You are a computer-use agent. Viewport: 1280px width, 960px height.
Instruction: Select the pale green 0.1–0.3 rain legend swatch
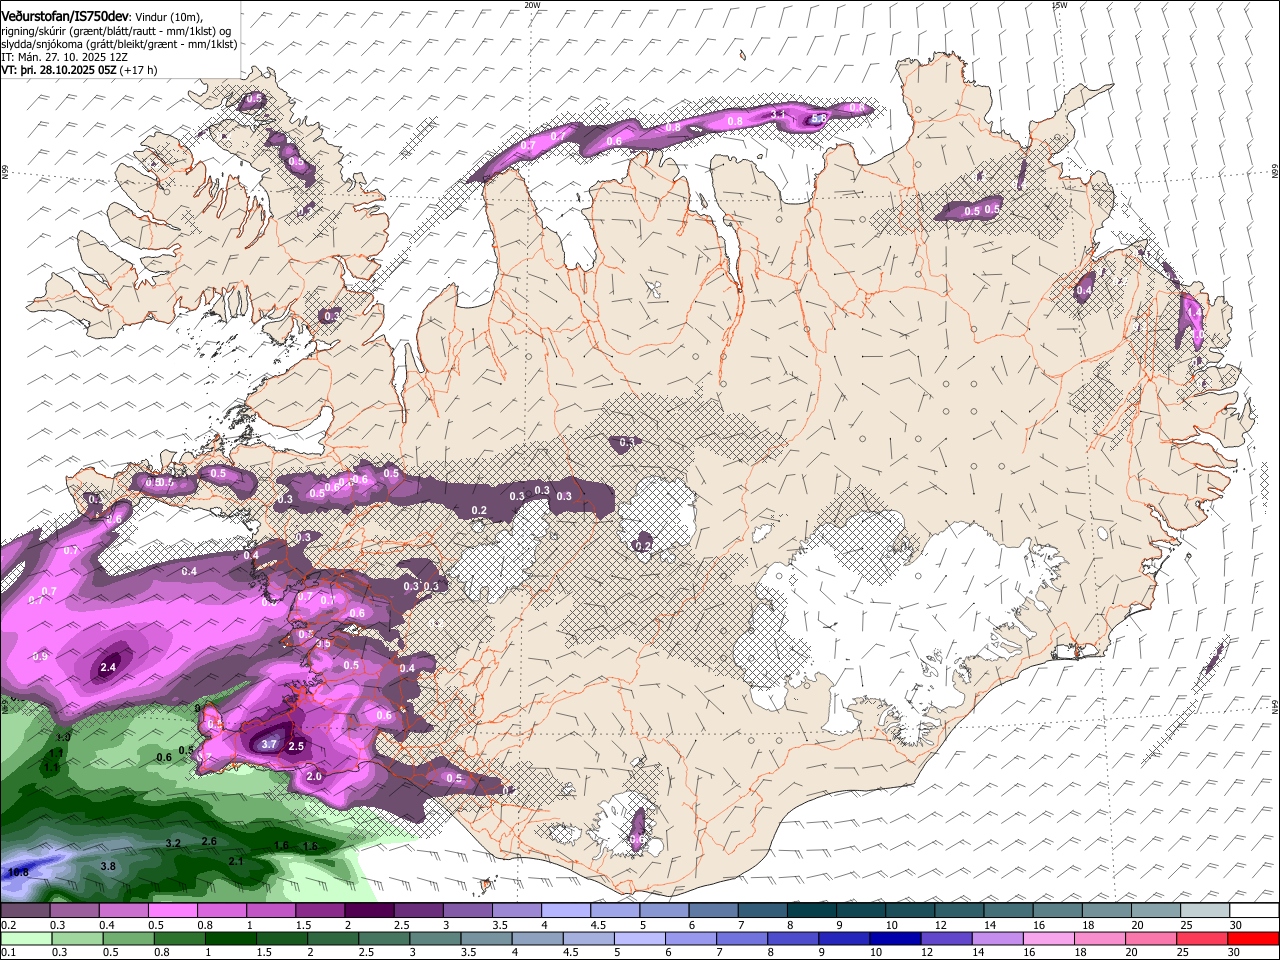(25, 938)
